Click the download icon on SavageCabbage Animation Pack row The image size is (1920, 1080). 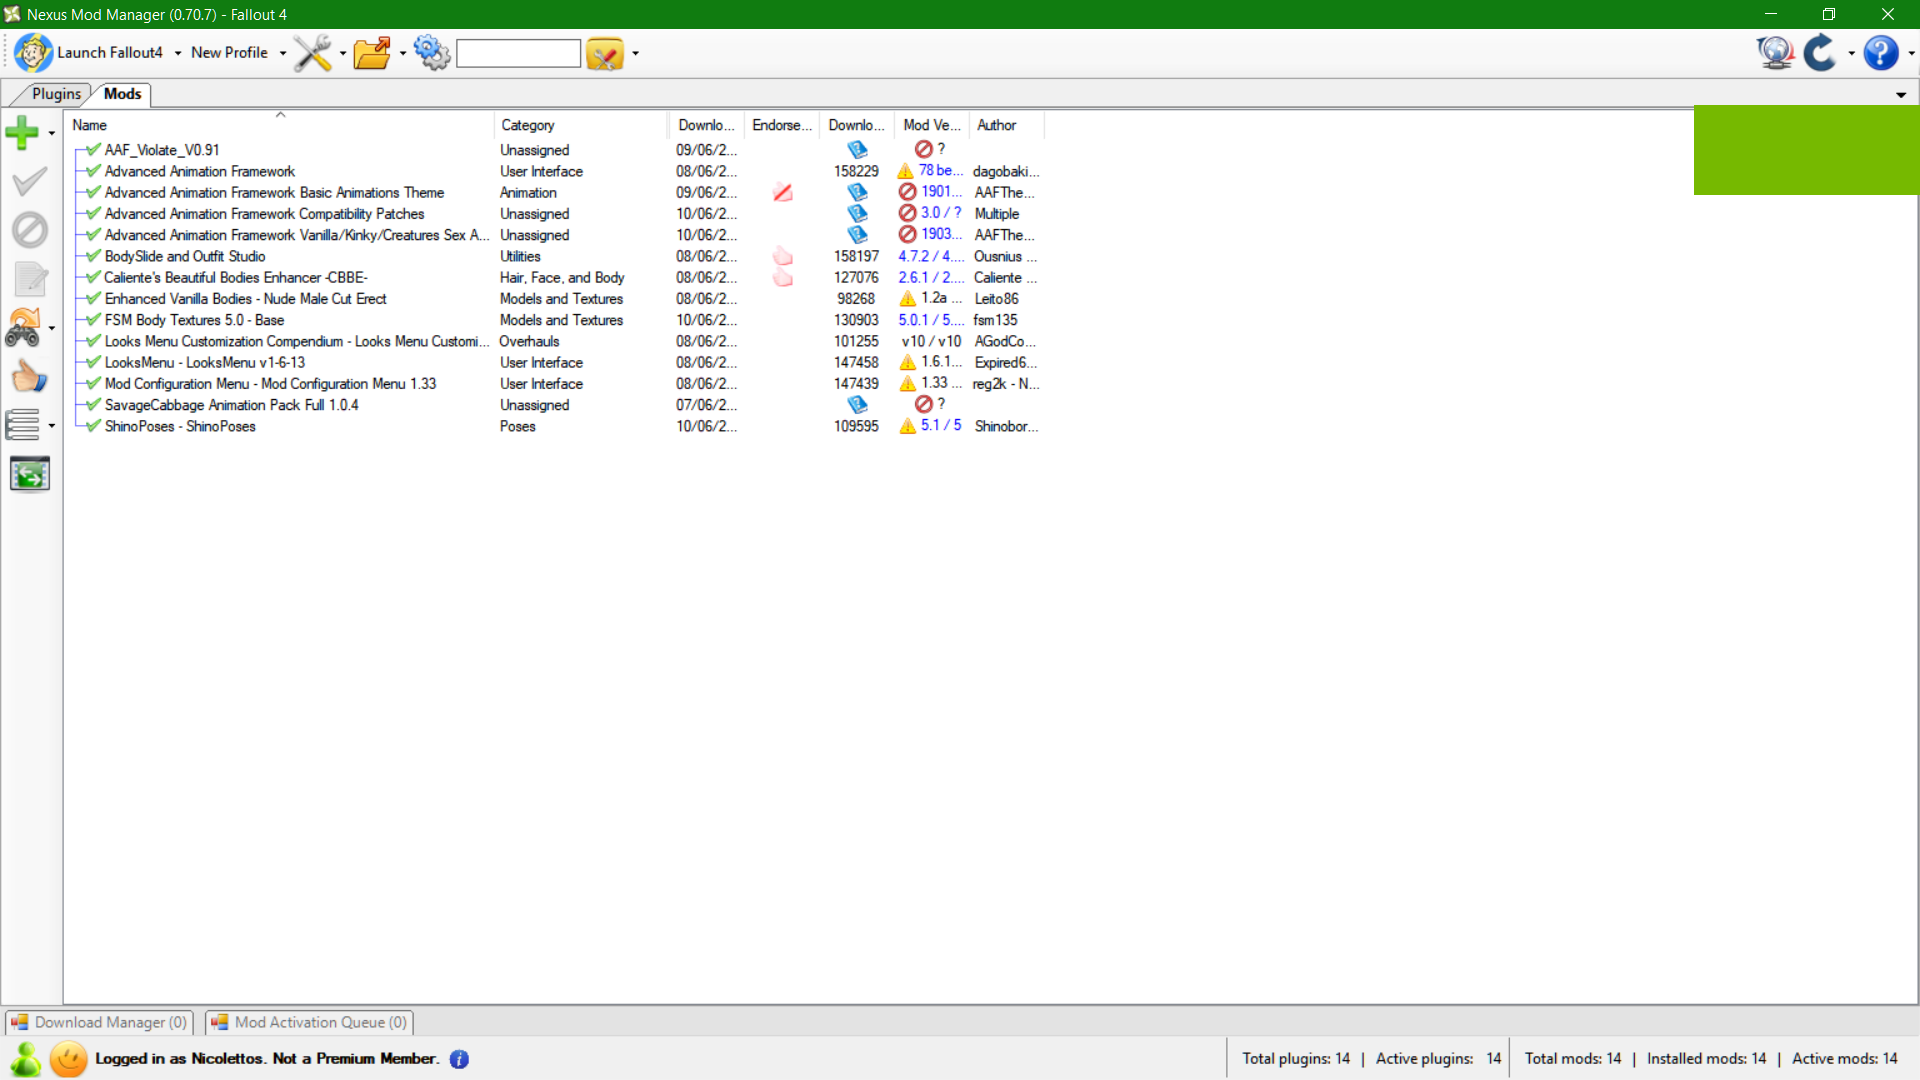[x=857, y=405]
